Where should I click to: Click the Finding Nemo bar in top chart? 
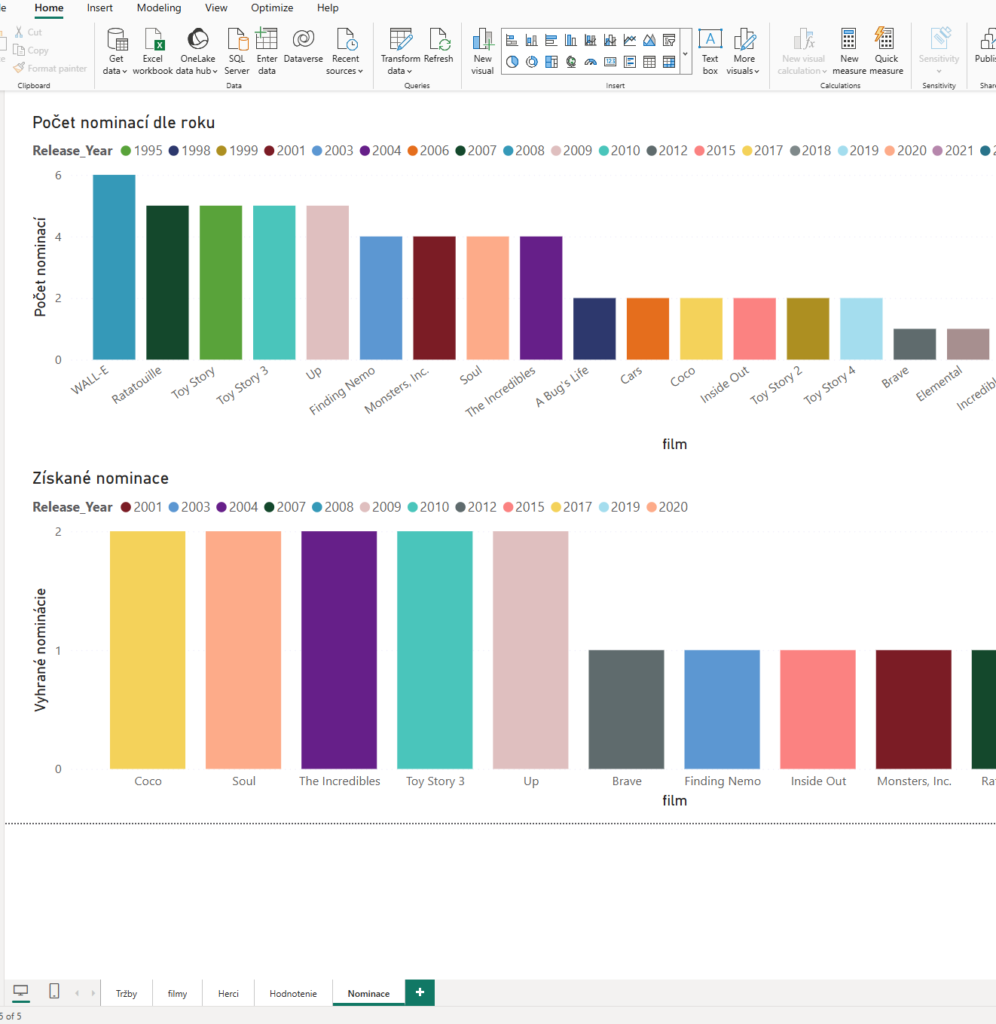(x=381, y=298)
